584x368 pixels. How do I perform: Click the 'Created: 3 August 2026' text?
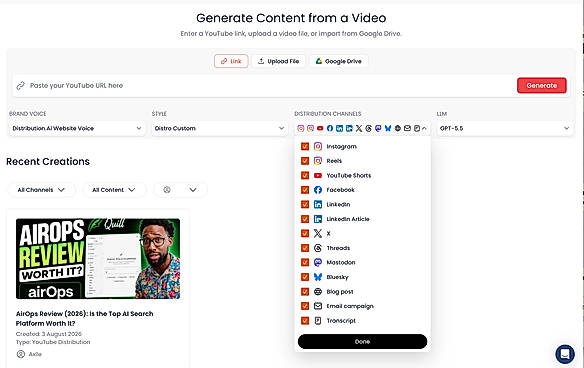pos(49,334)
